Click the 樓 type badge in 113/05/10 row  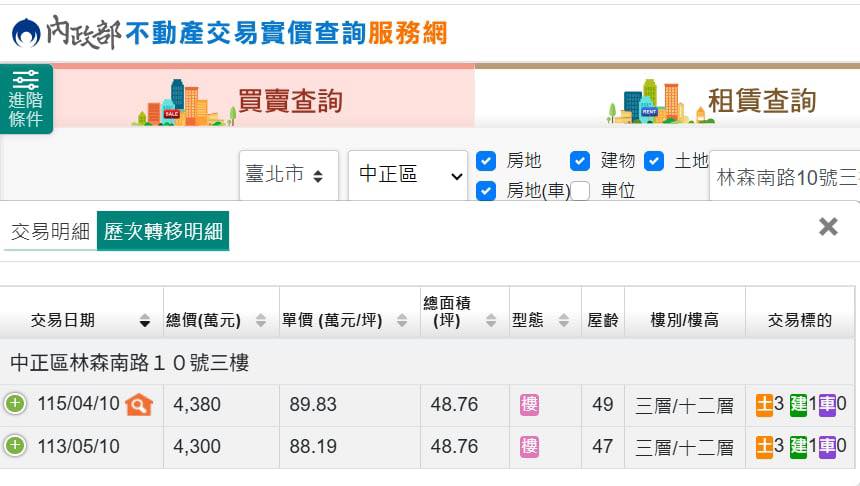(529, 447)
